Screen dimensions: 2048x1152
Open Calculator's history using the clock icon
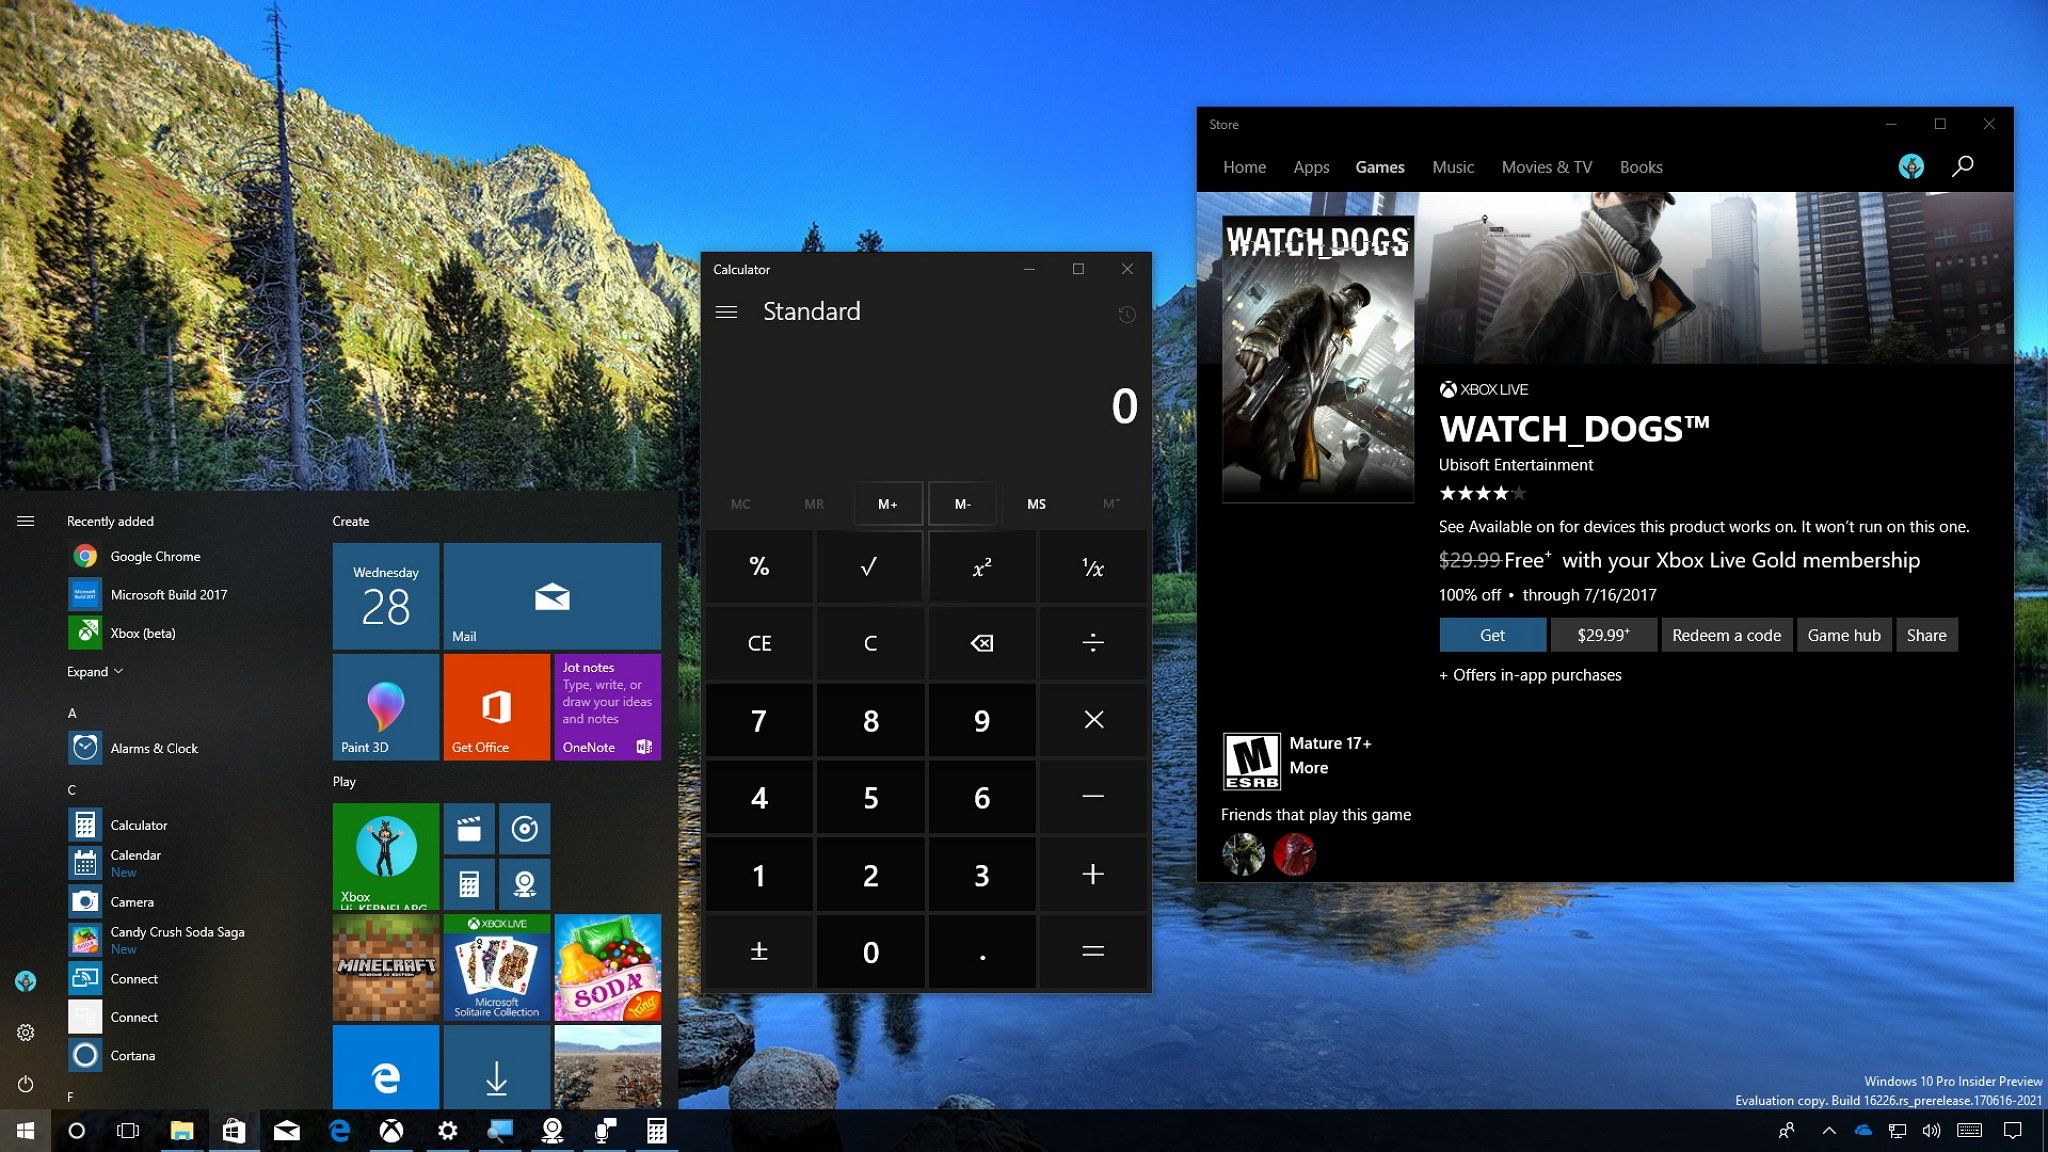click(x=1127, y=314)
